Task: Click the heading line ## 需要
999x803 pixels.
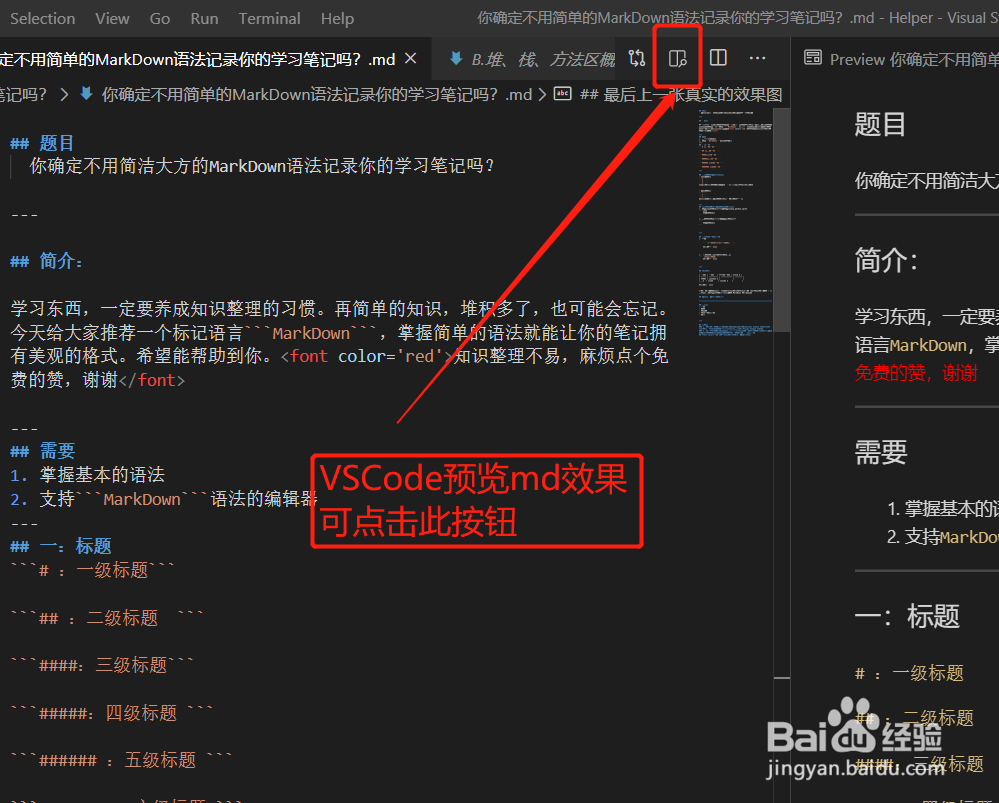Action: point(42,451)
